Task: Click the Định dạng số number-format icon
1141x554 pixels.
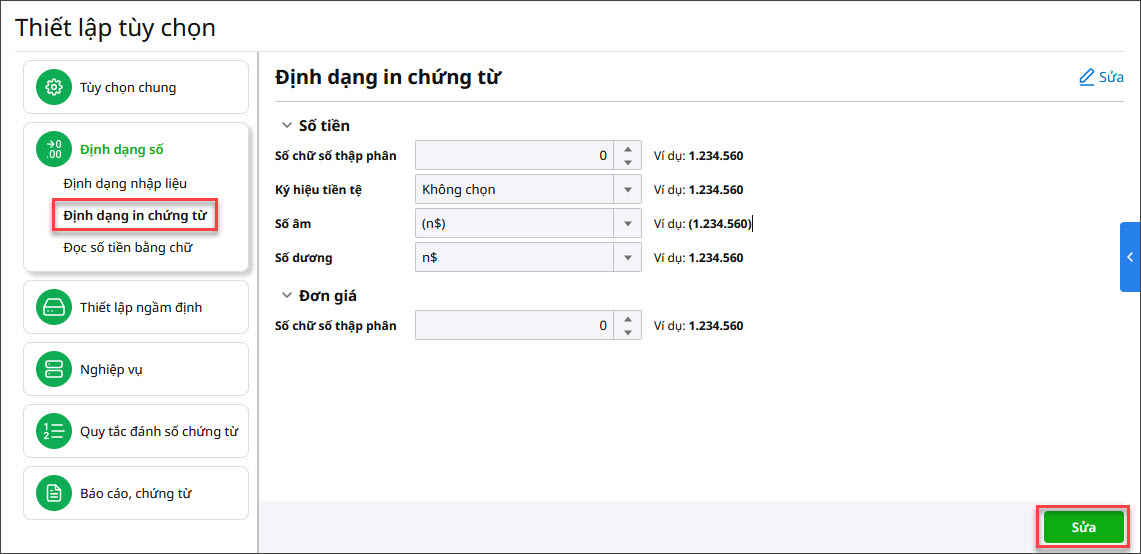Action: tap(54, 150)
